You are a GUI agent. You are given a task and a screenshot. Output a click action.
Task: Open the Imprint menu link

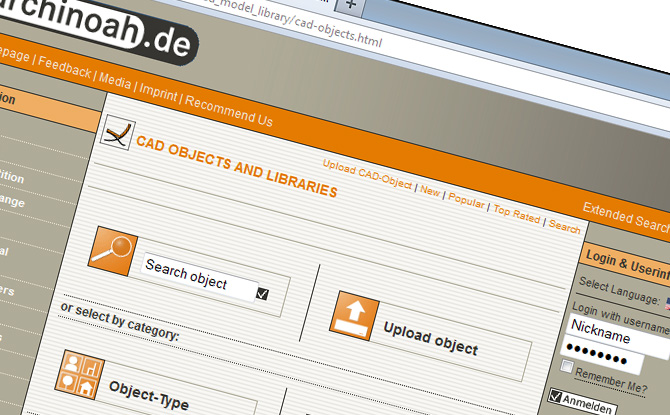click(x=158, y=91)
